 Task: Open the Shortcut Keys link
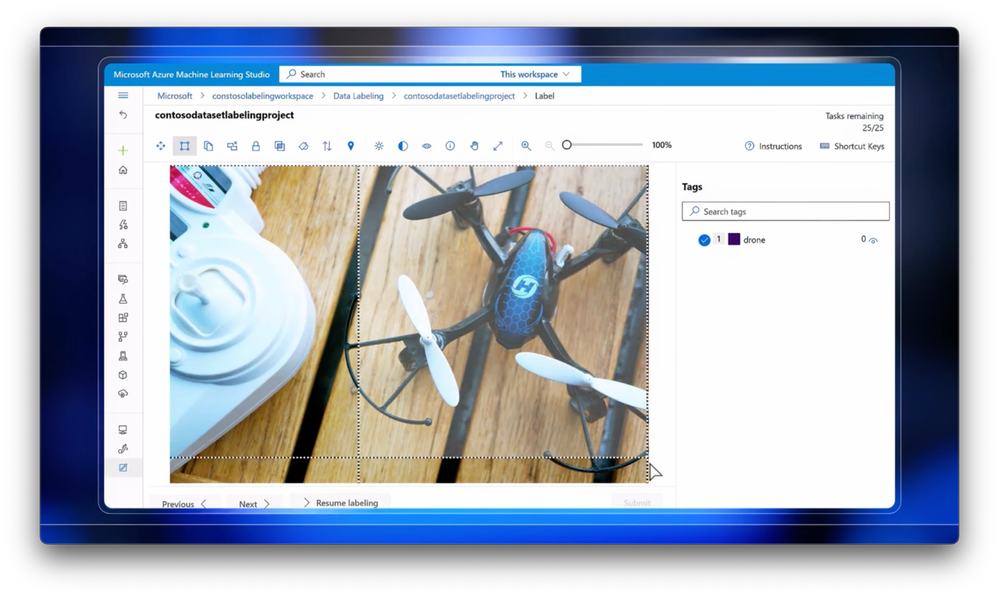coord(852,146)
